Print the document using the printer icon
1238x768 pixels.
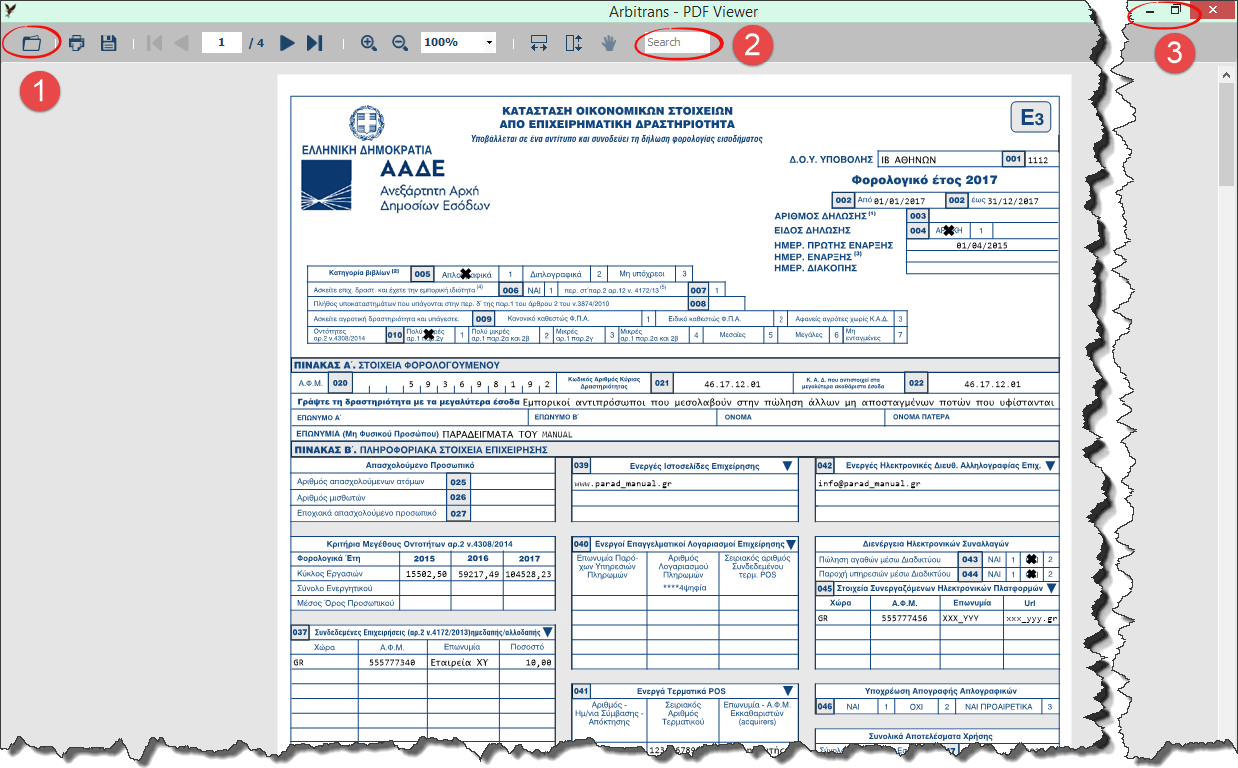coord(77,43)
